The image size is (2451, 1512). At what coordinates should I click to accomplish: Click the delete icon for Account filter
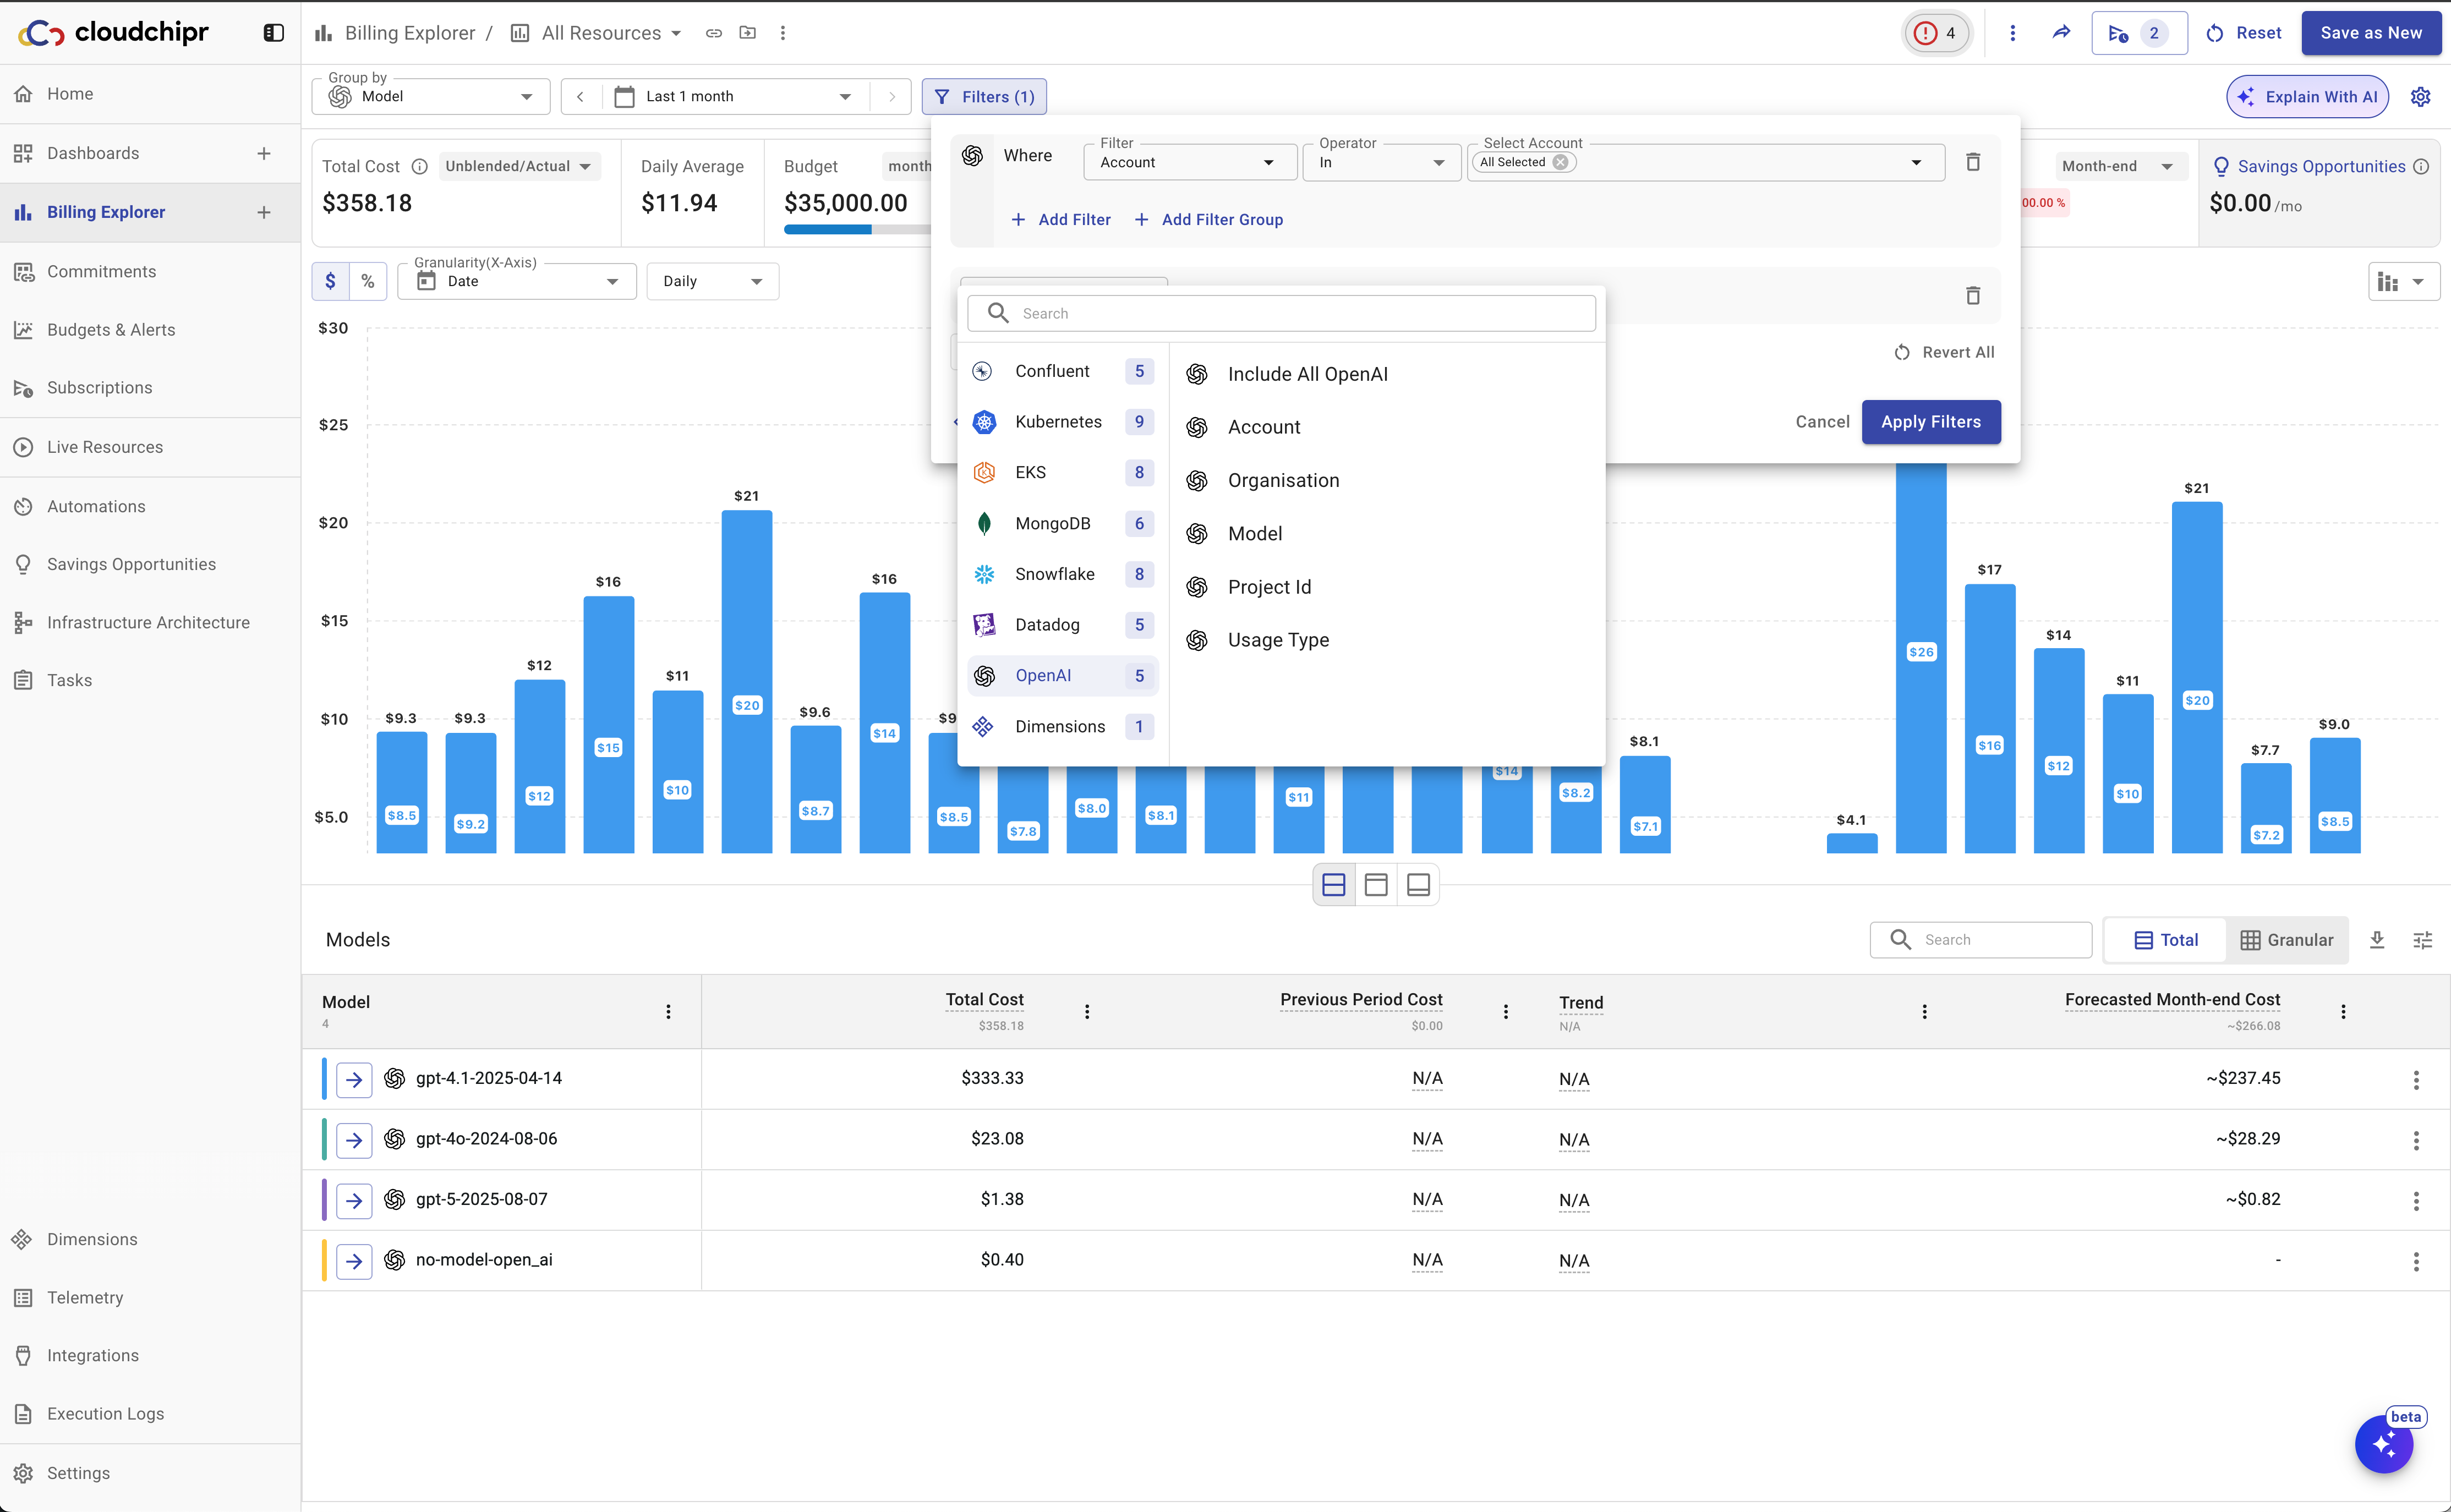[1972, 162]
